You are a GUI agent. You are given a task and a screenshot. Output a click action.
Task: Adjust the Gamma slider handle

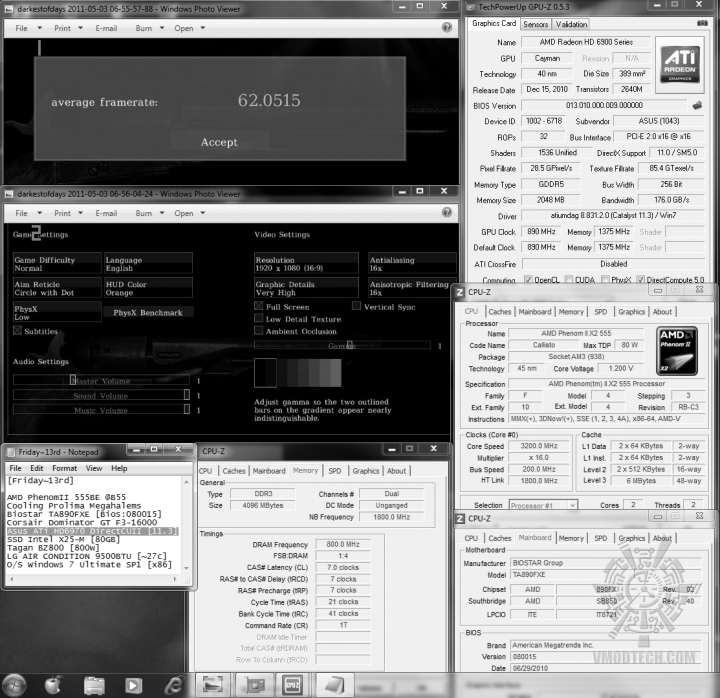350,344
